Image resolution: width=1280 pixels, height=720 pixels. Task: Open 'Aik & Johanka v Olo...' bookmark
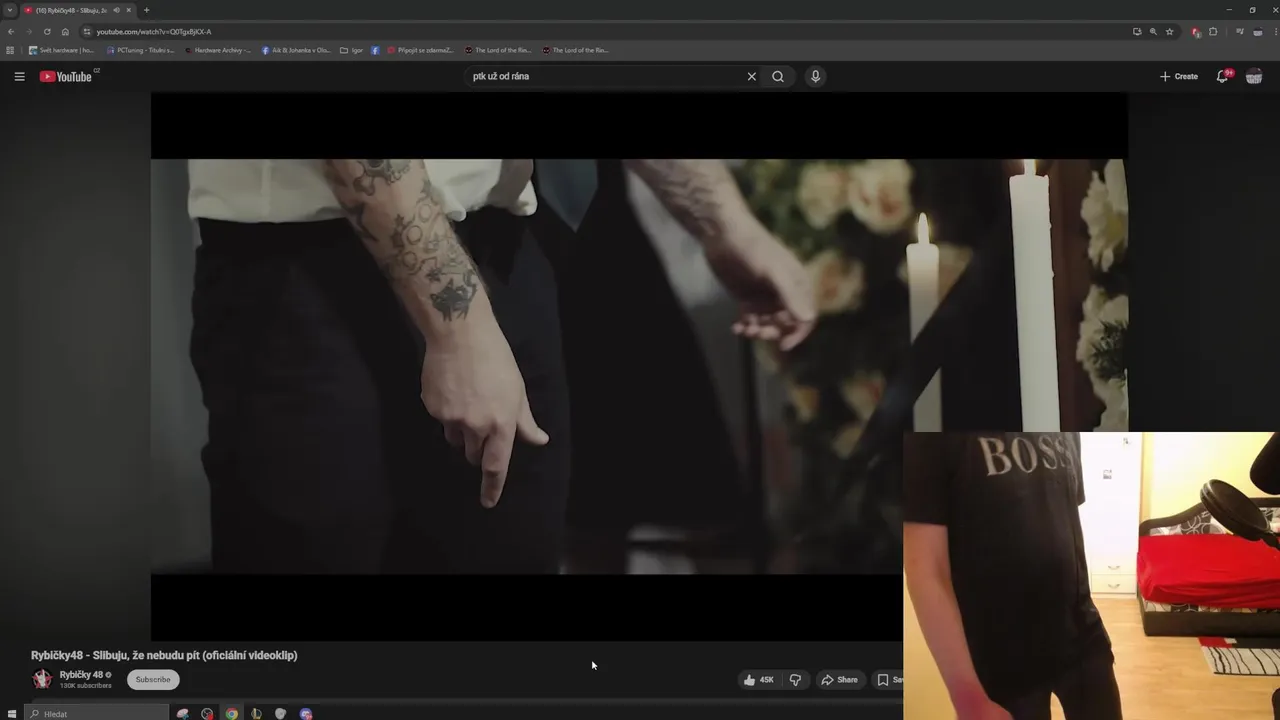[296, 50]
